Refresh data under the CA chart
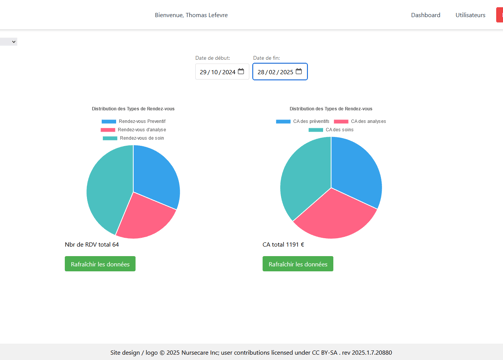The image size is (503, 360). (298, 264)
